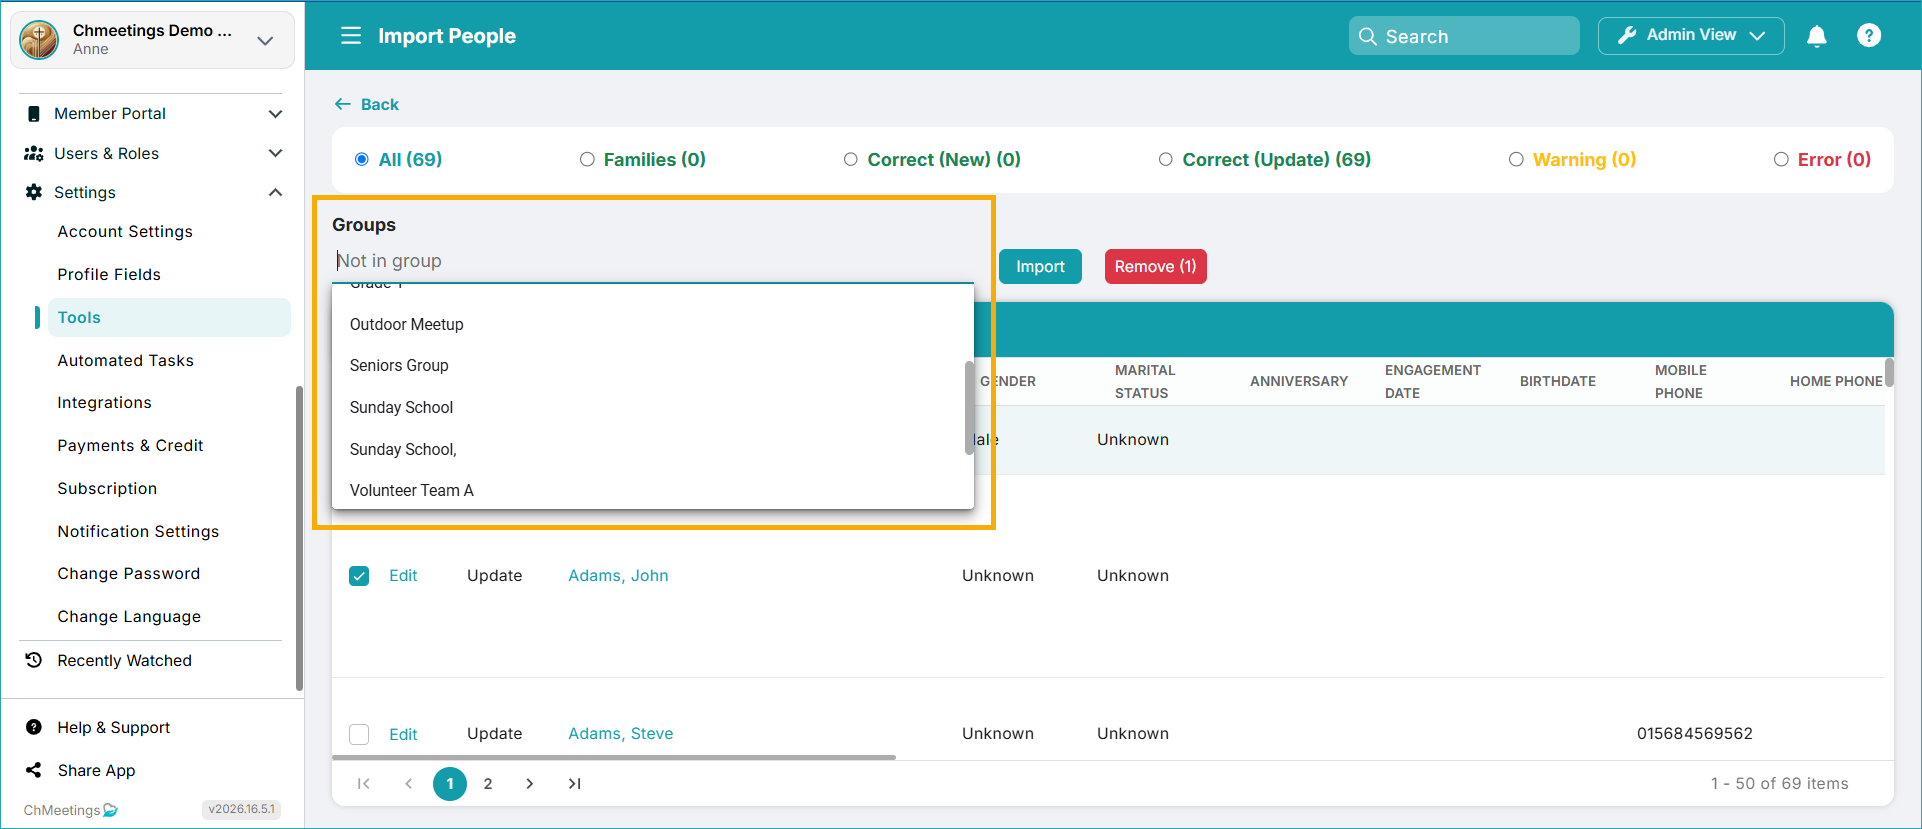
Task: Click the Remove (1) button
Action: (1155, 267)
